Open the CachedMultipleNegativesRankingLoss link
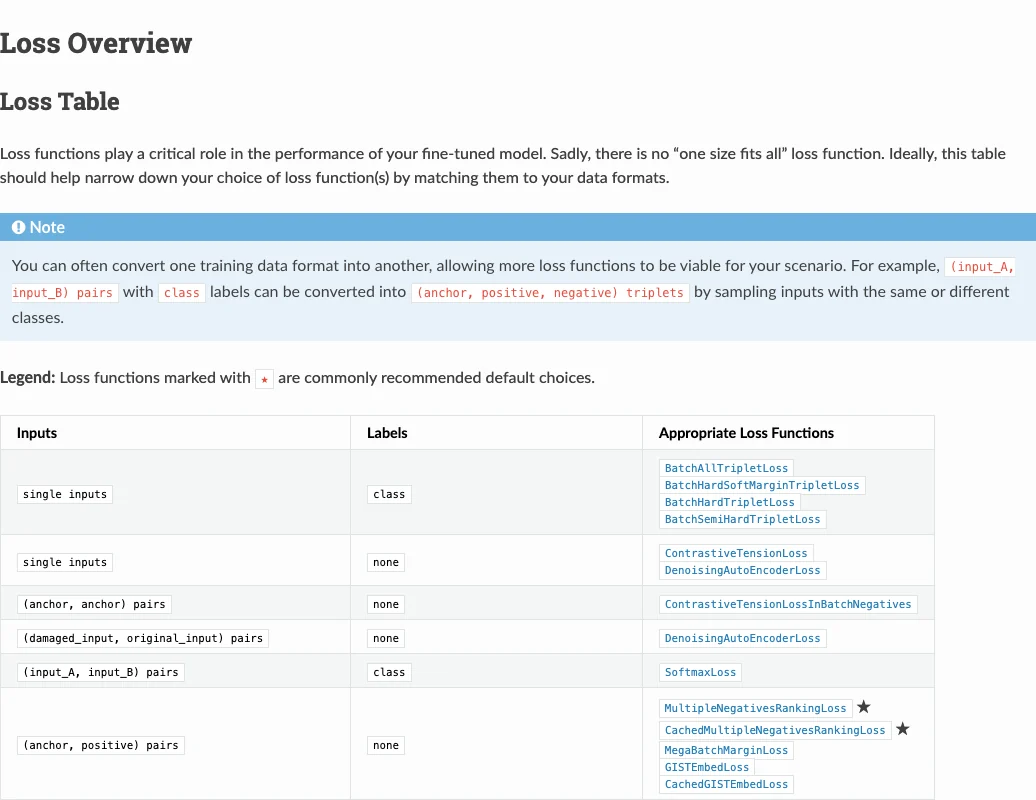The height and width of the screenshot is (800, 1036). click(x=775, y=730)
